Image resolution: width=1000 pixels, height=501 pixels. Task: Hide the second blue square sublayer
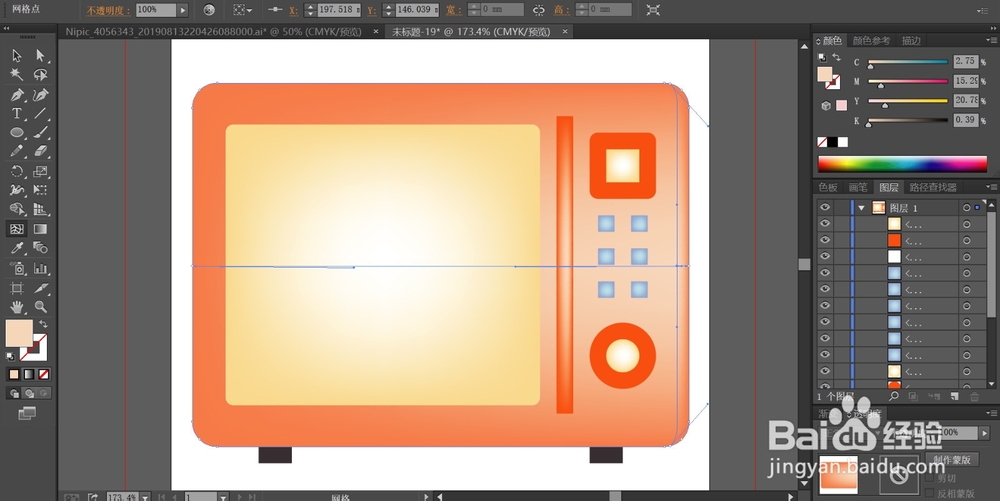[825, 289]
